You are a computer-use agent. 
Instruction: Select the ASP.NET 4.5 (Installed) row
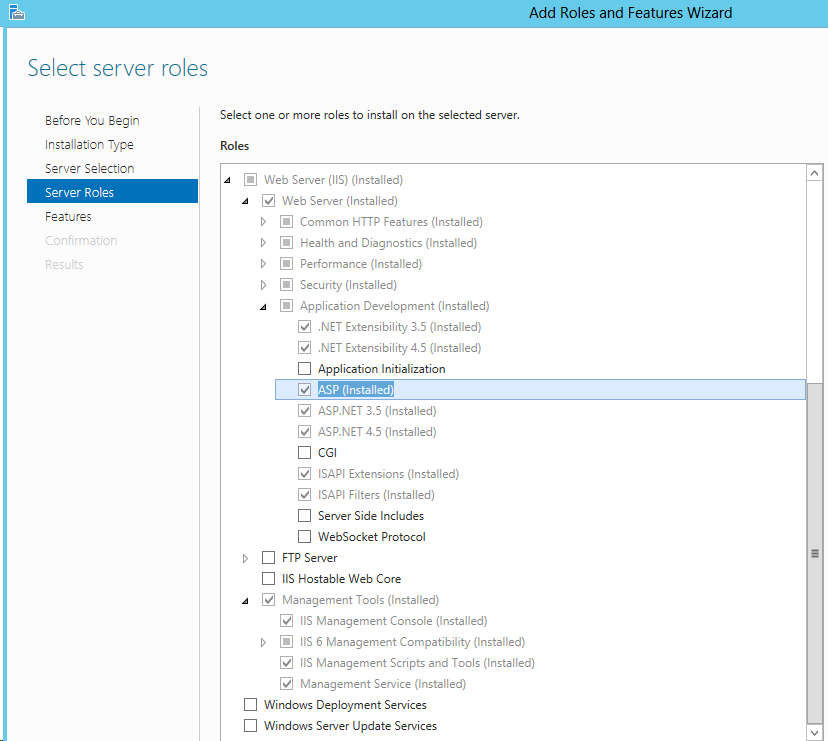click(377, 432)
